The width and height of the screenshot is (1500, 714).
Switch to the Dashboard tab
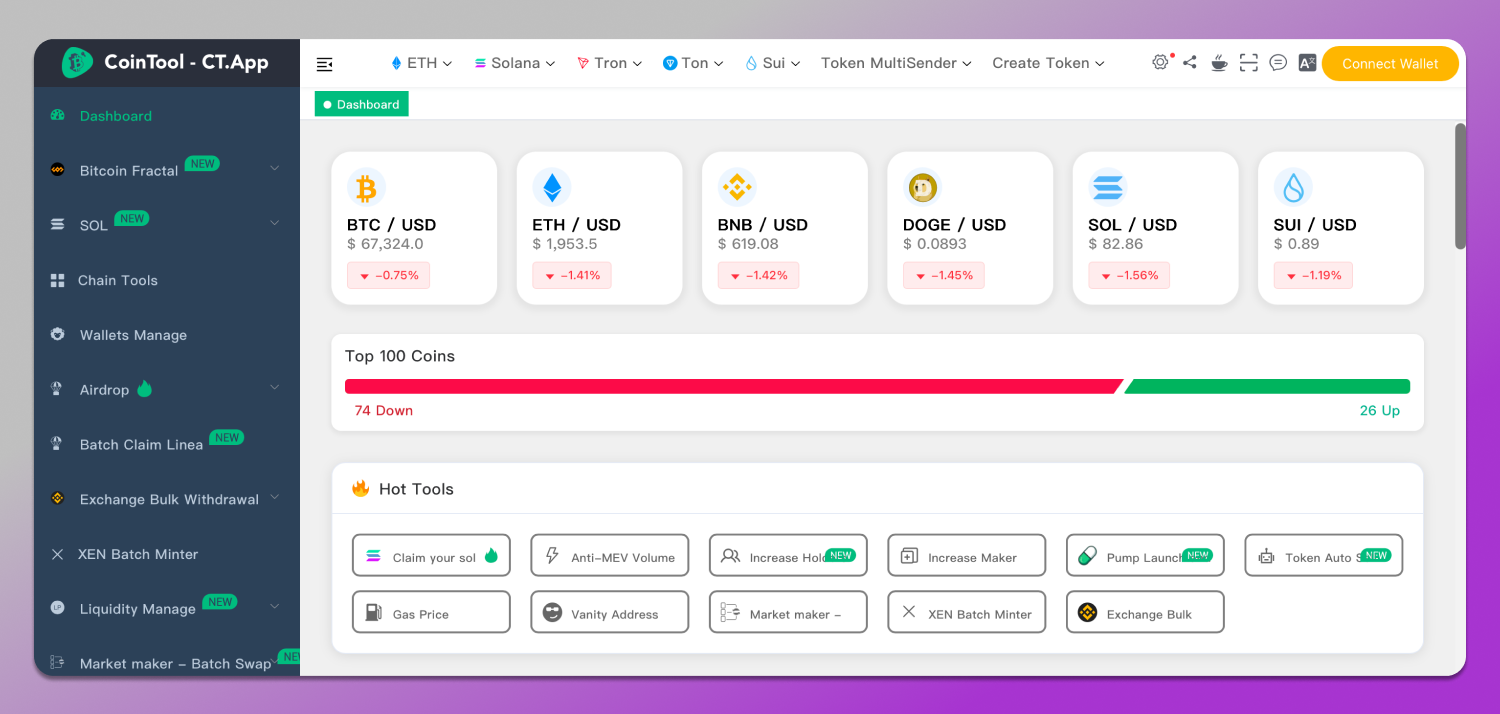pos(362,104)
